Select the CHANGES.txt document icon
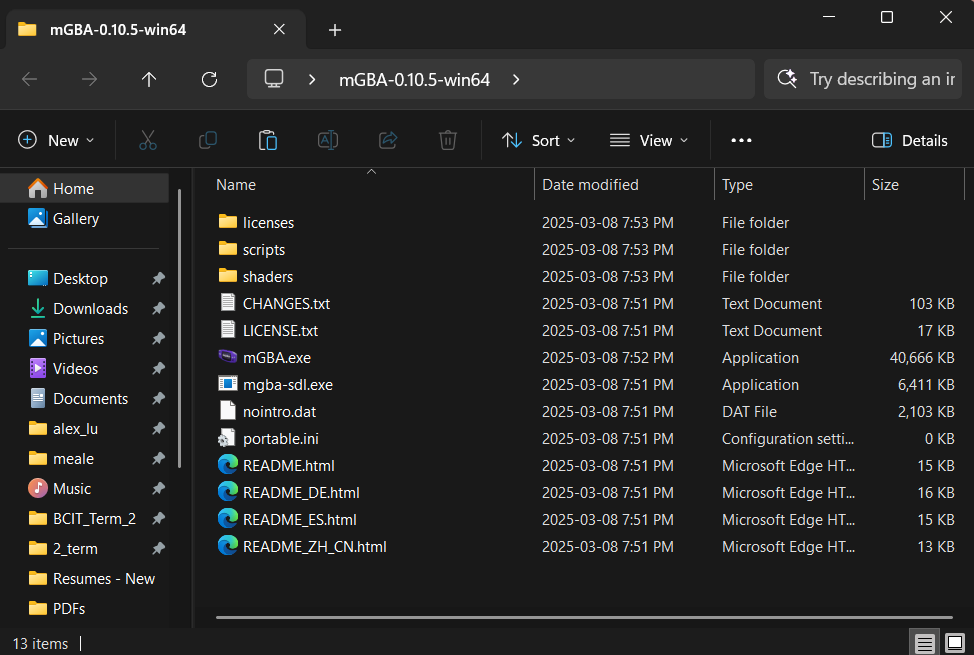Screen dimensions: 974x655 pyautogui.click(x=228, y=303)
